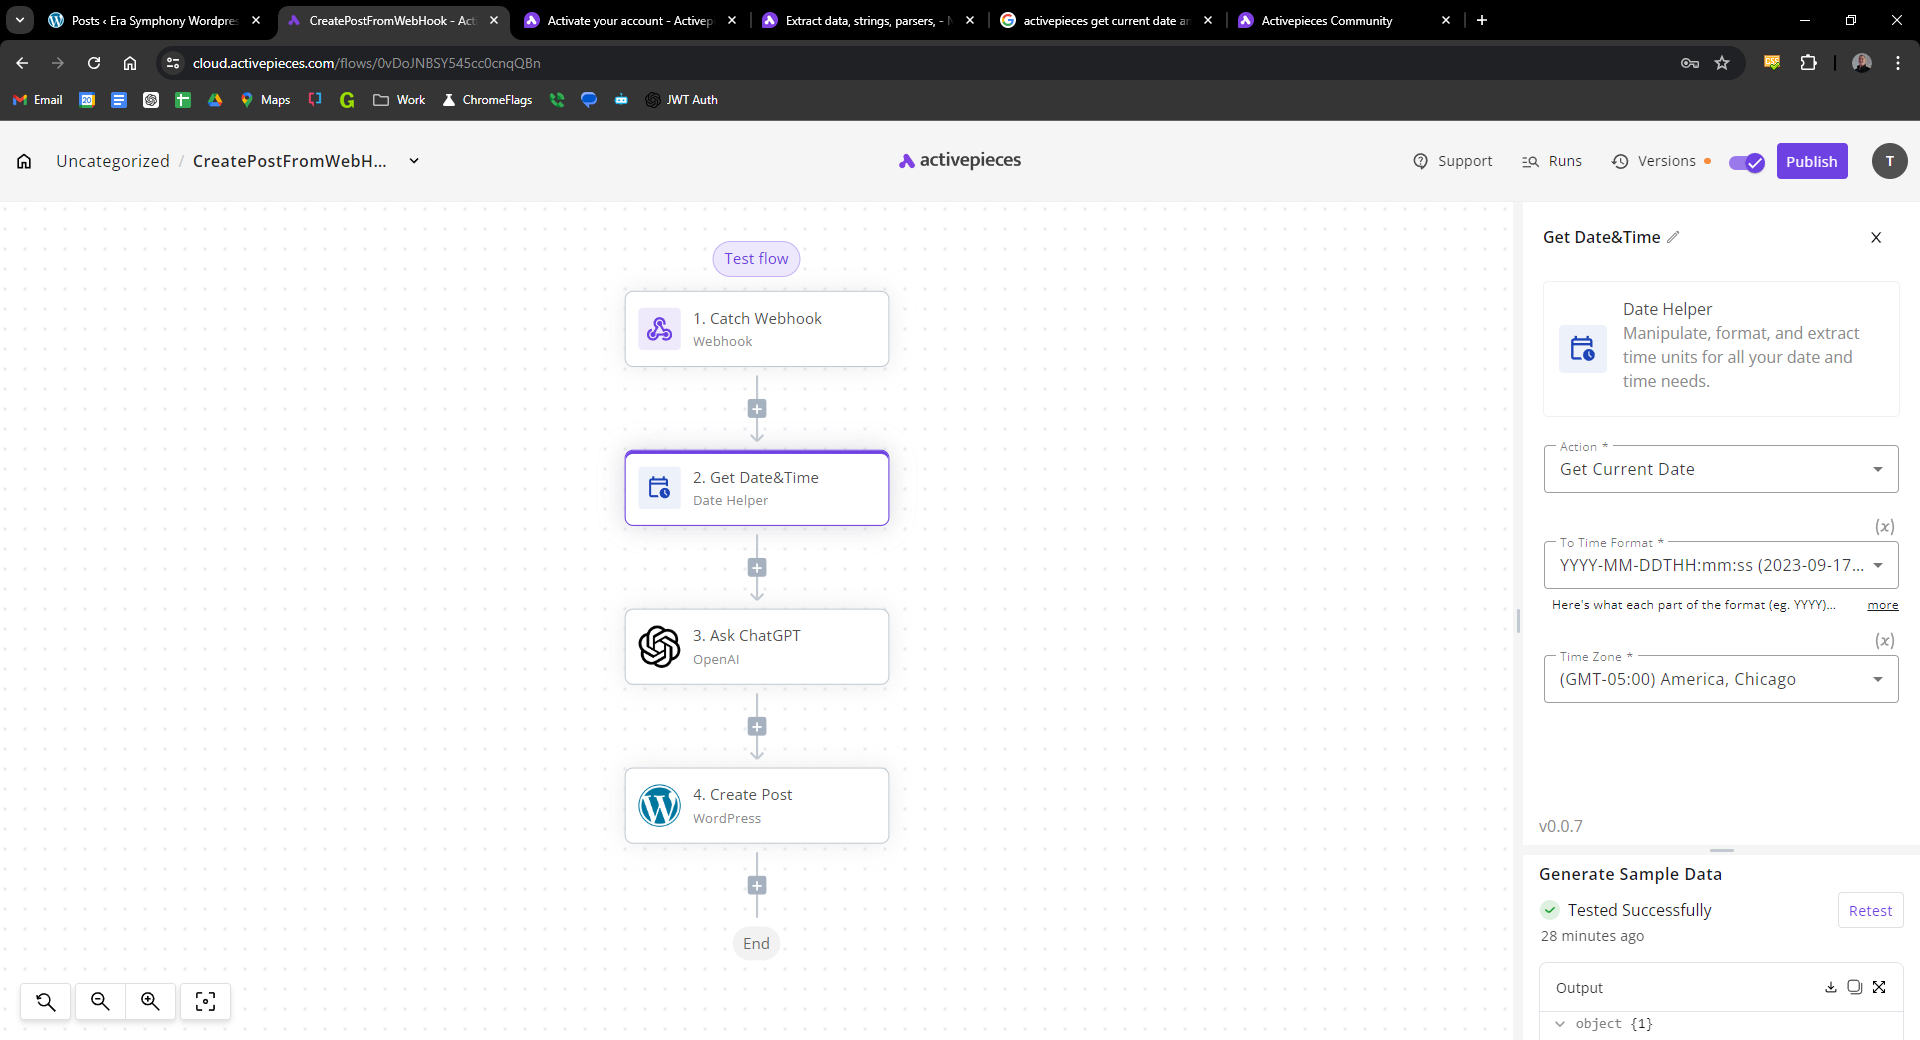Switch to Activepieces Community tab
The height and width of the screenshot is (1040, 1920).
(1344, 20)
